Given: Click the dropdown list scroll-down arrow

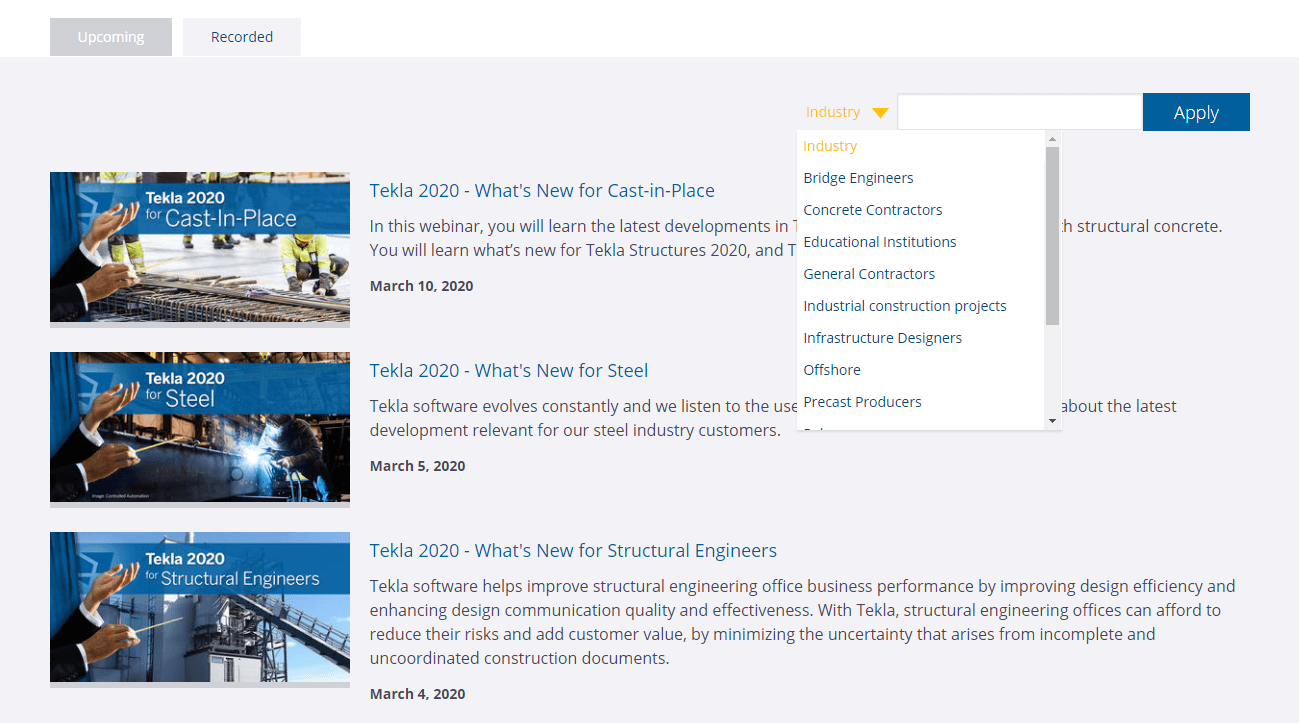Looking at the screenshot, I should pyautogui.click(x=1052, y=422).
